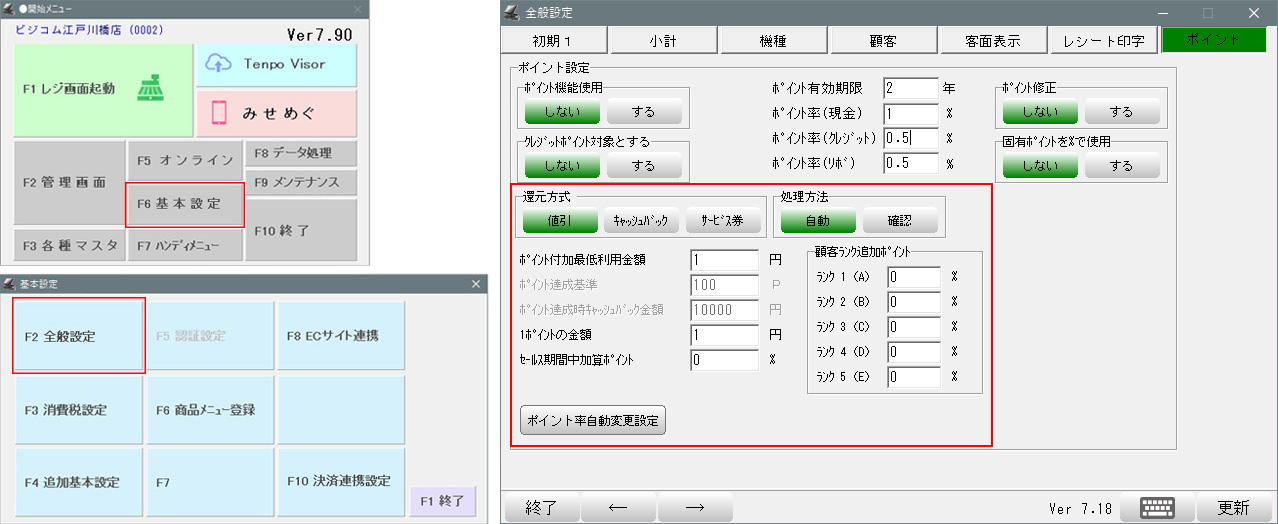The image size is (1278, 524).
Task: Click F10 終了 in start menu
Action: click(x=302, y=230)
